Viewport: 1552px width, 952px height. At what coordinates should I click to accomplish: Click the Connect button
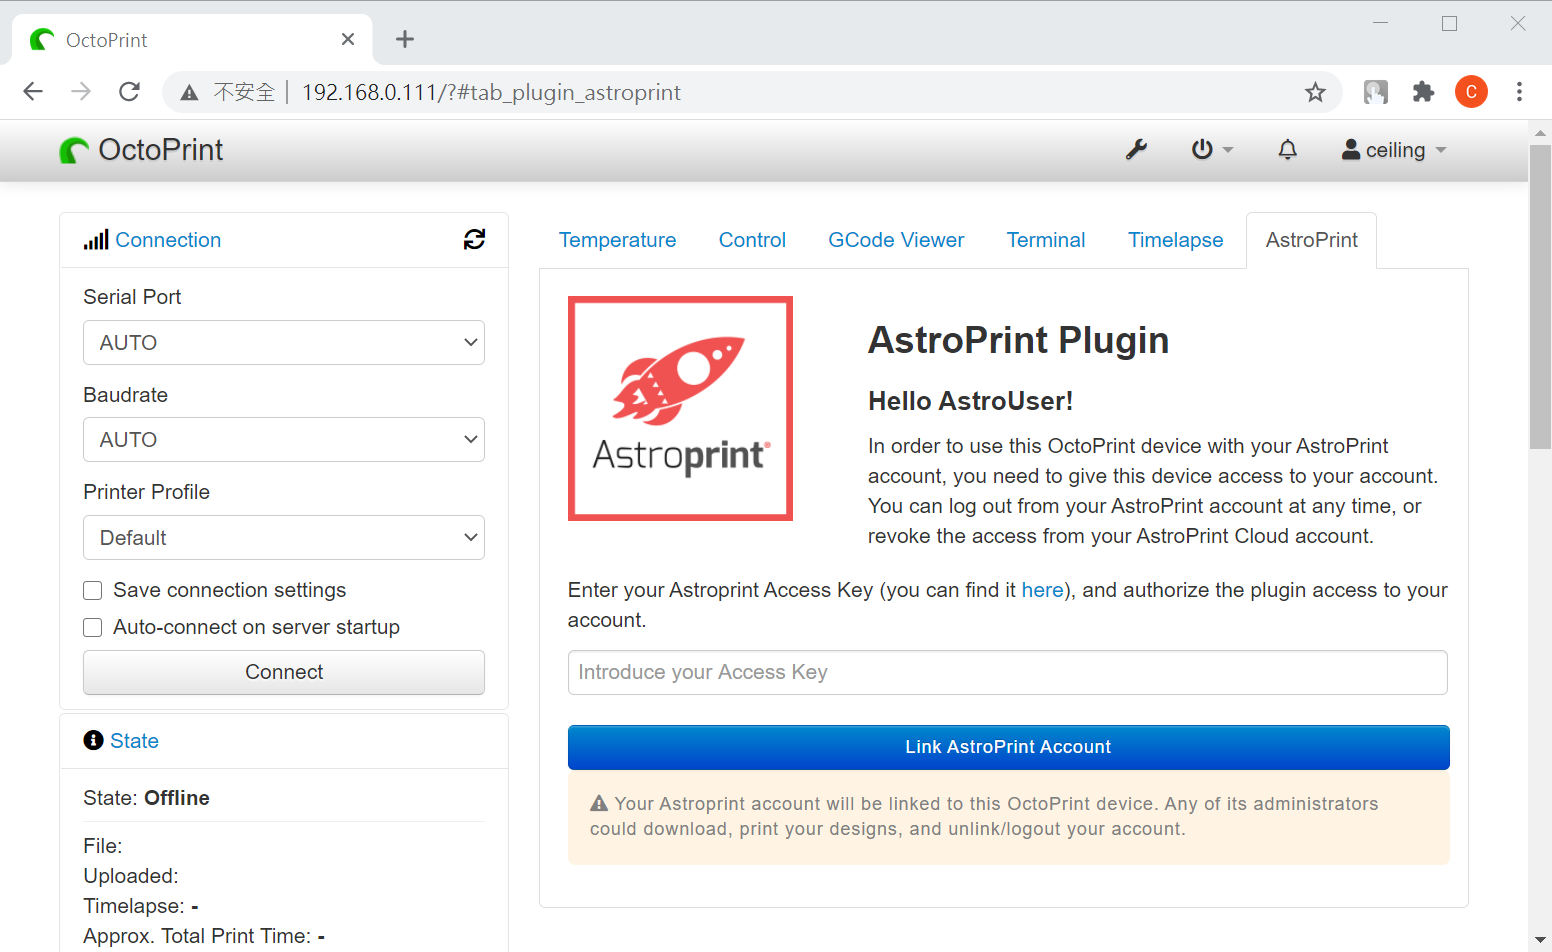pos(283,672)
